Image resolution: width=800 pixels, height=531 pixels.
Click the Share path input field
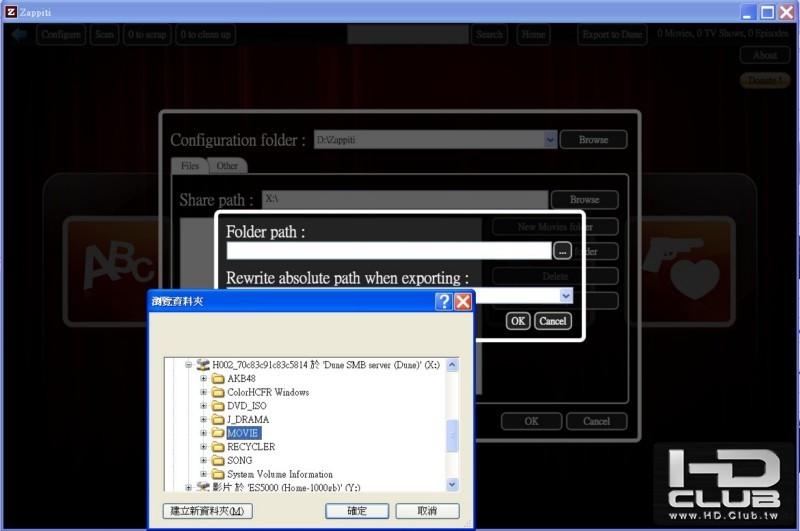pos(406,199)
